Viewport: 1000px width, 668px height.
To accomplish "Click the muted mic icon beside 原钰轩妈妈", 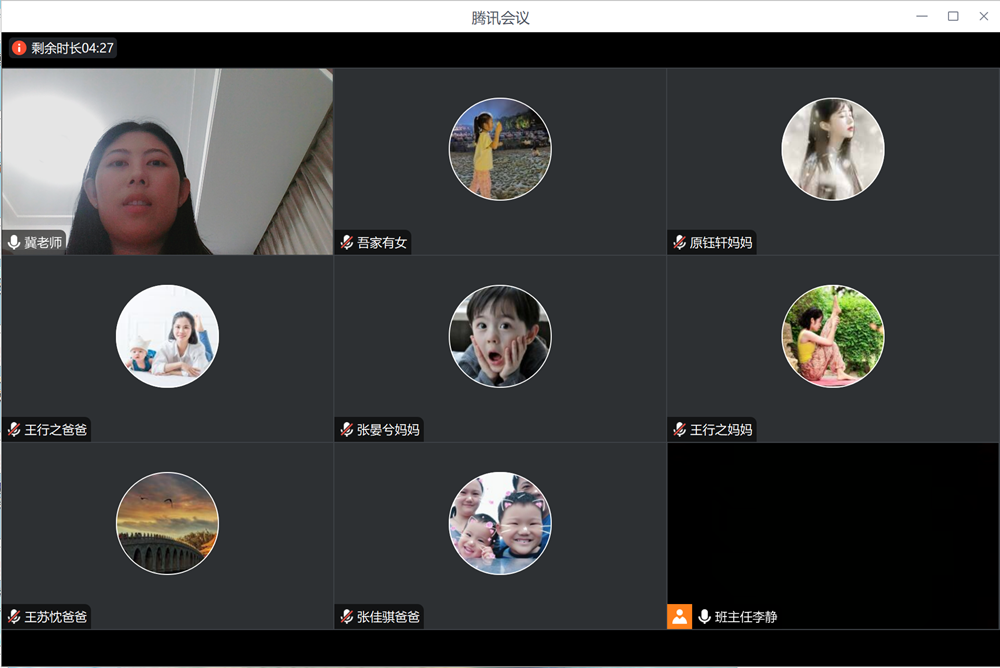I will click(x=679, y=242).
